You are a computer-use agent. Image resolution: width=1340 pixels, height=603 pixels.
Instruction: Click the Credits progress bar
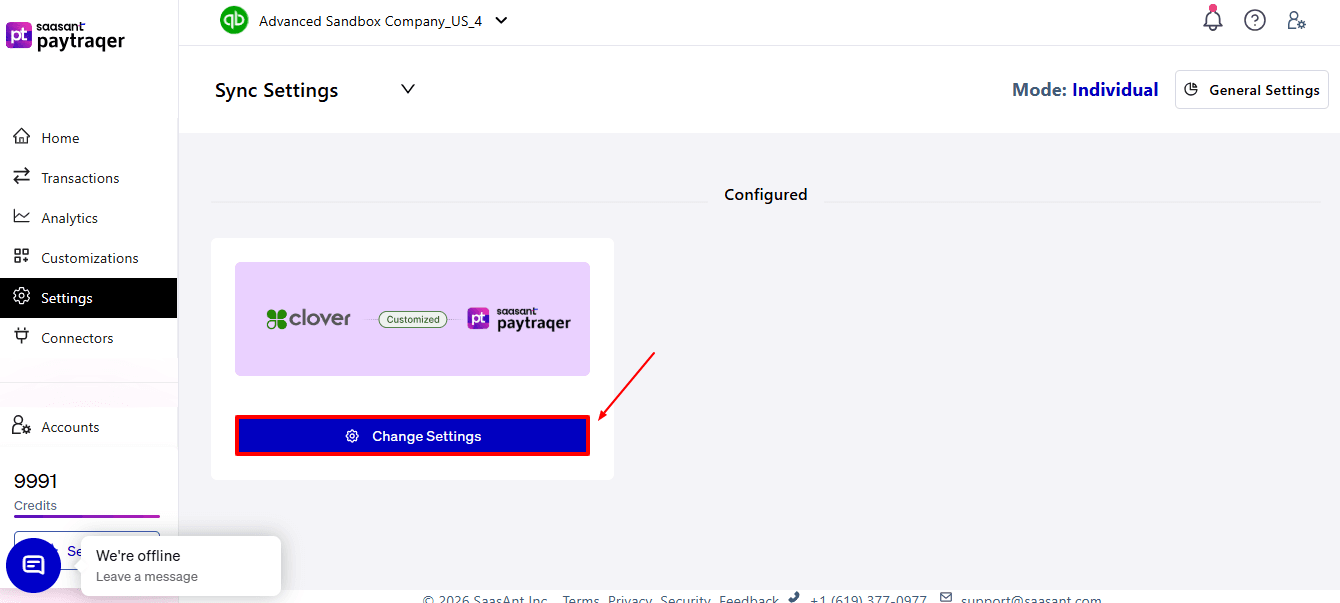pyautogui.click(x=87, y=517)
